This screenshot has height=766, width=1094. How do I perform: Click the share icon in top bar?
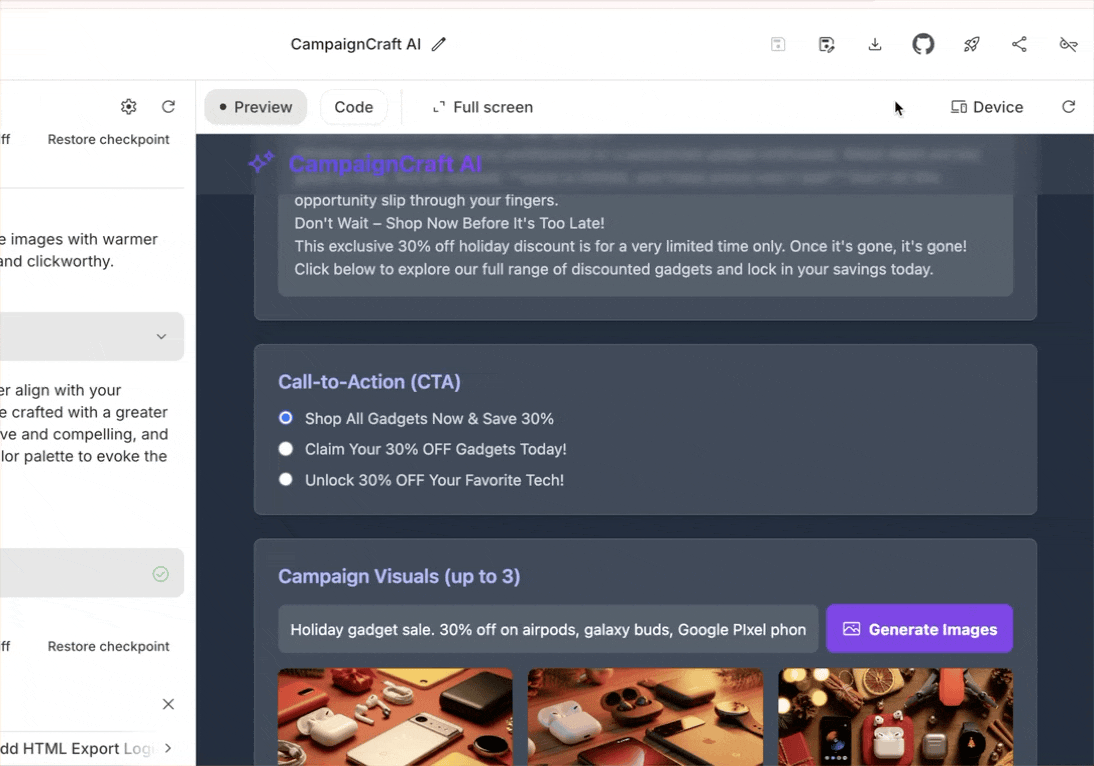tap(1019, 45)
